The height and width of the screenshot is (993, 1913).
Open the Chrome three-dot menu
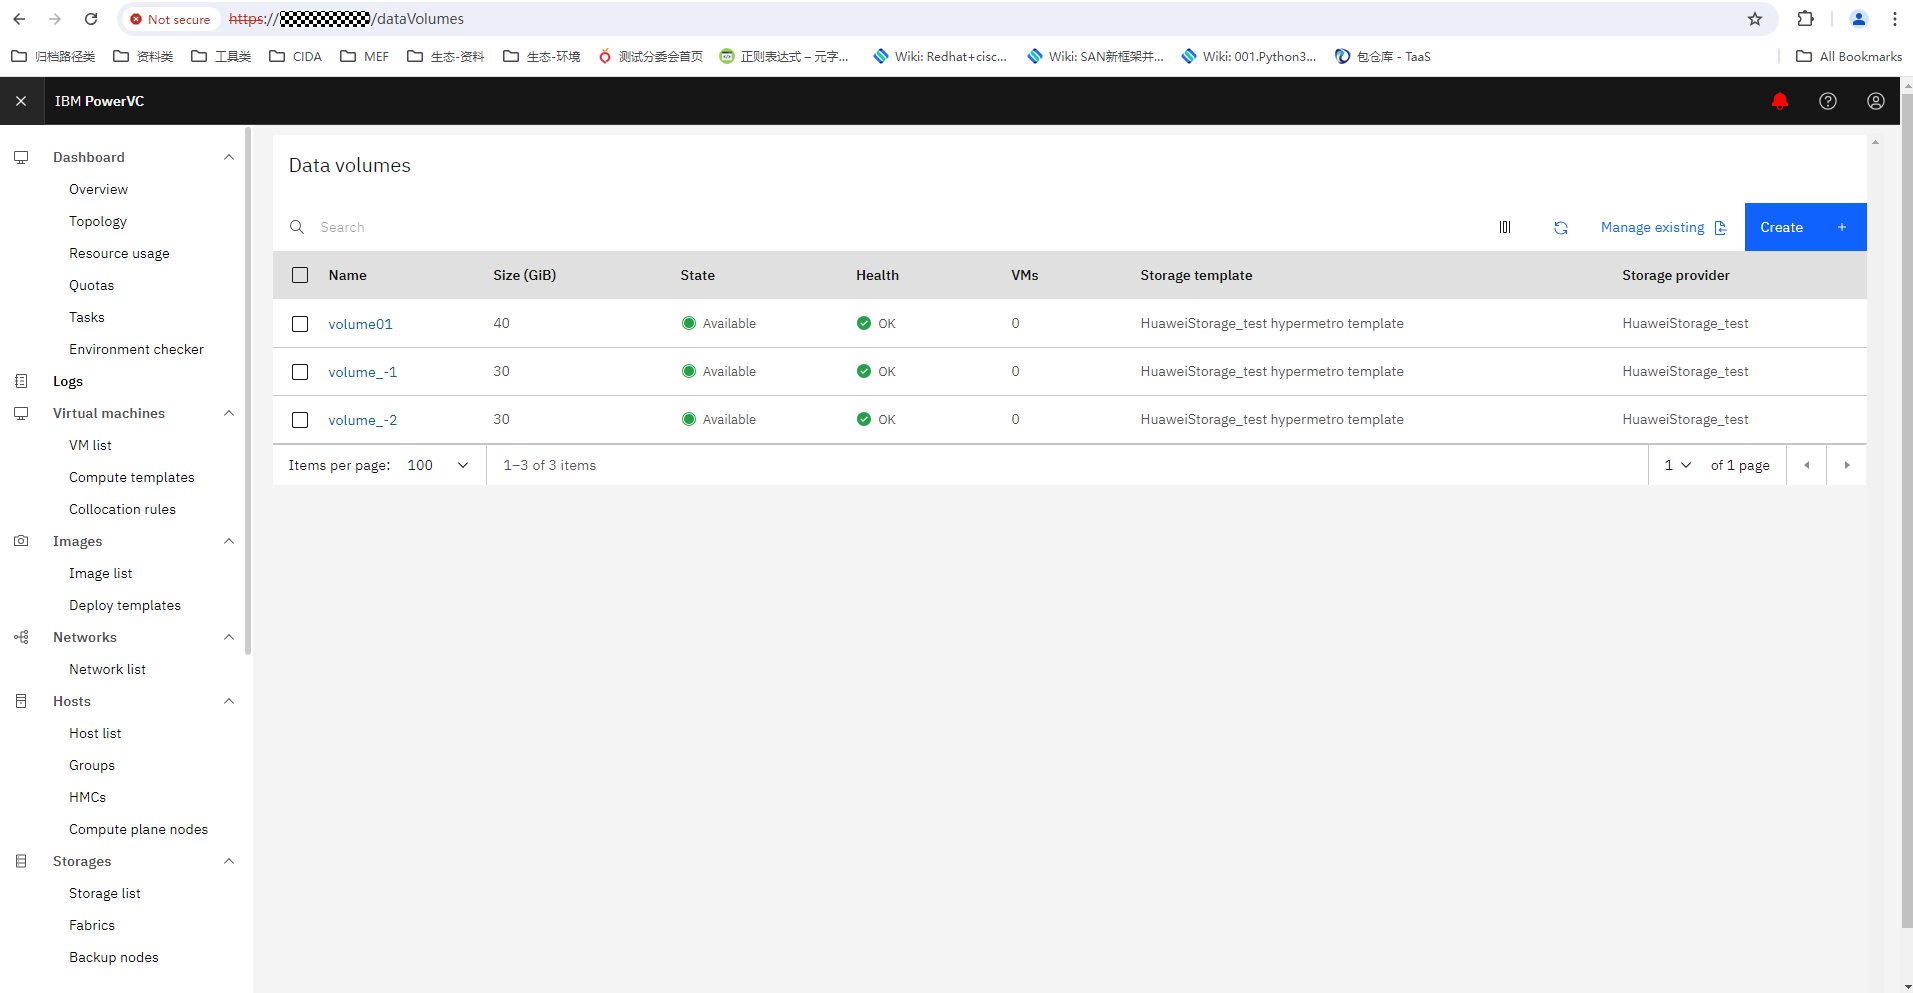click(1895, 19)
